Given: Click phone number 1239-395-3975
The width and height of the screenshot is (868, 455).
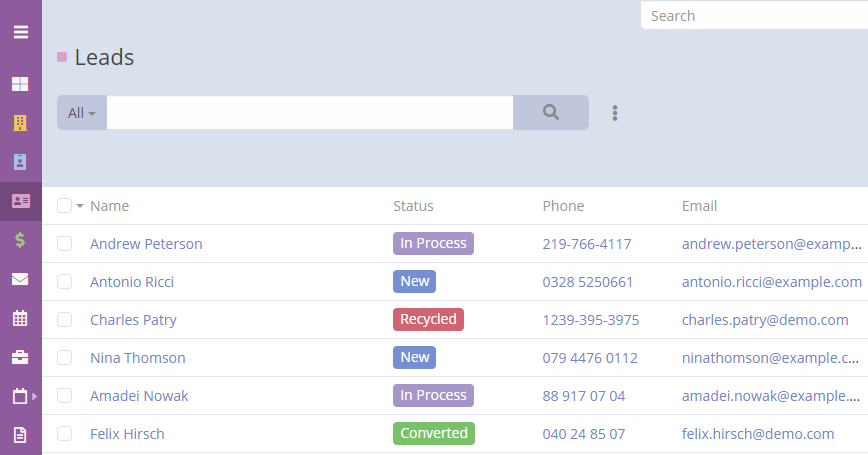Looking at the screenshot, I should (591, 320).
